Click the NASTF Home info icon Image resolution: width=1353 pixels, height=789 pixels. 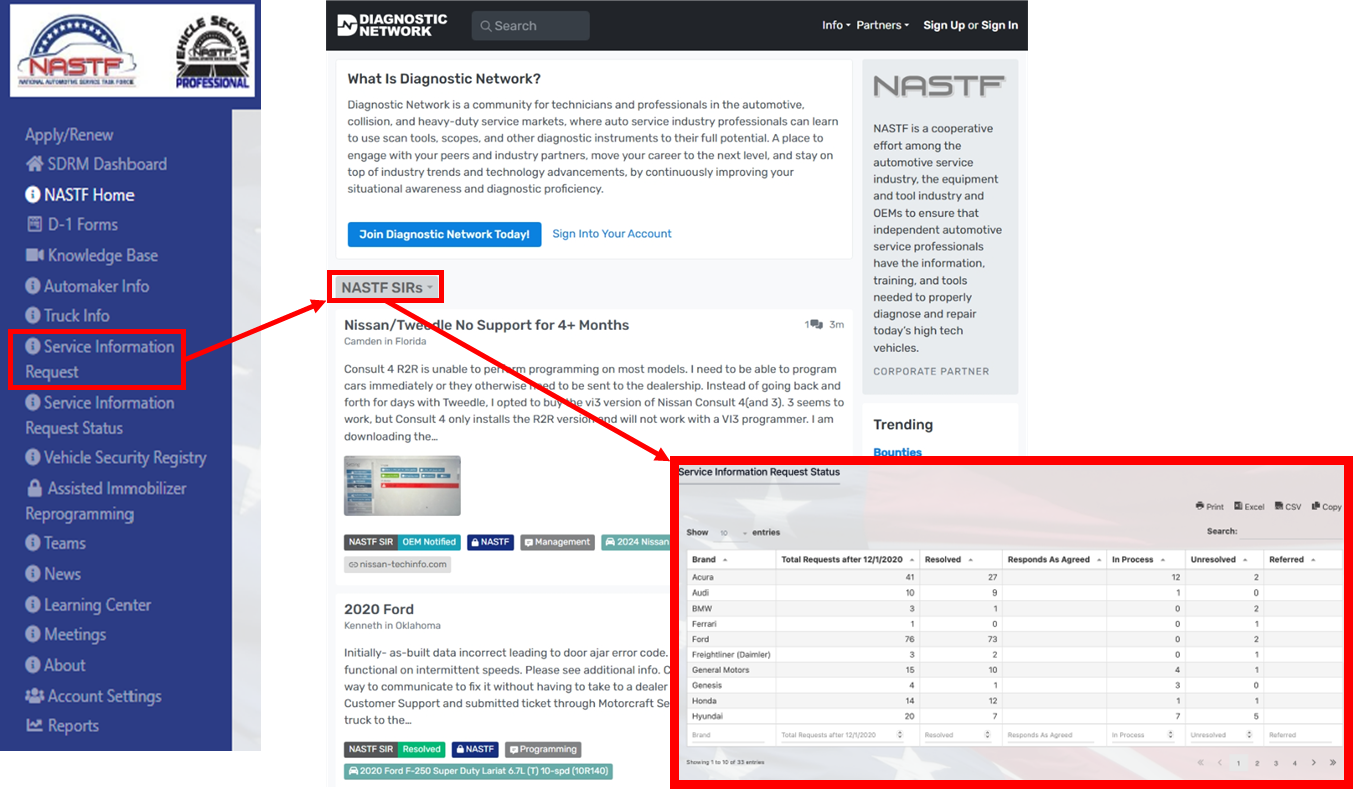pos(33,195)
